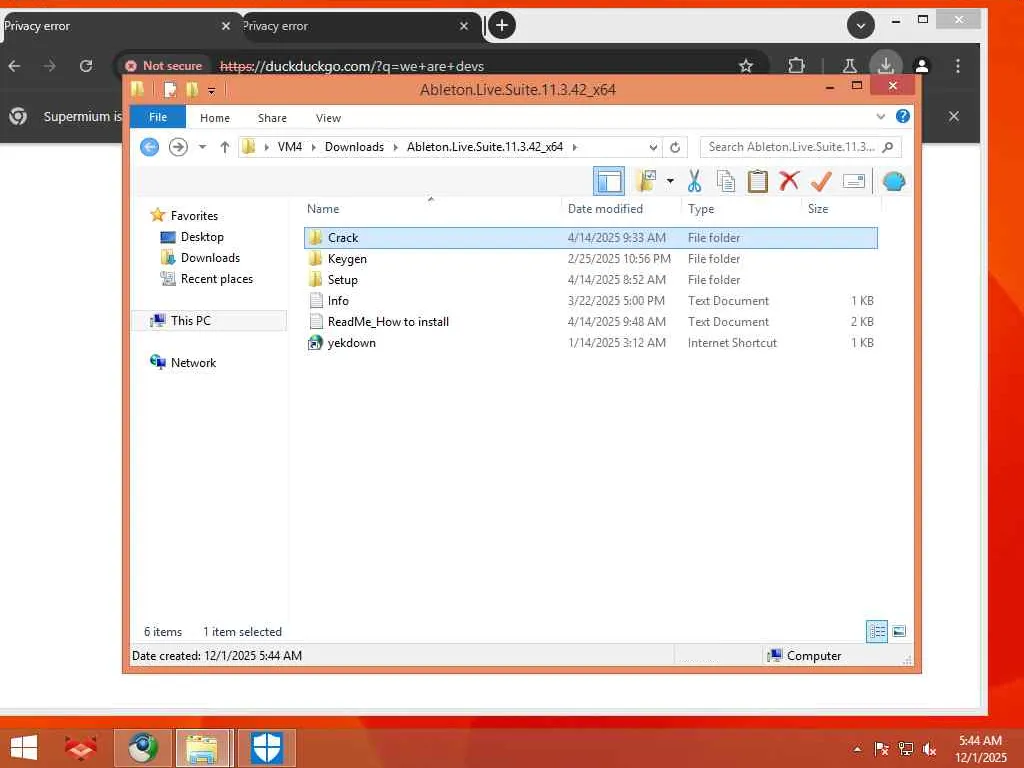This screenshot has height=768, width=1024.
Task: Toggle the navigation pane layout button
Action: 609,181
